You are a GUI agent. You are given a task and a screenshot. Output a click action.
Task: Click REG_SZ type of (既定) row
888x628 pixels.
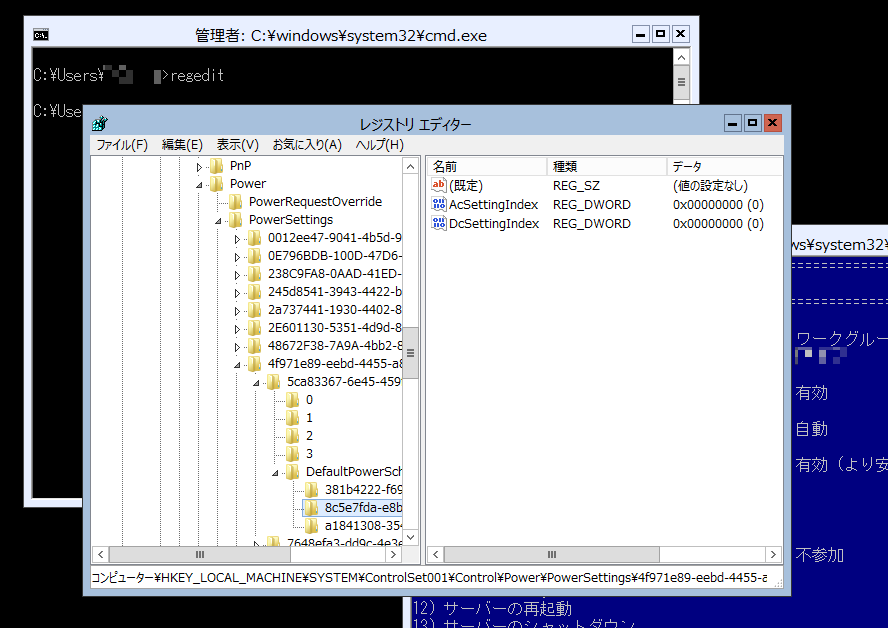coord(576,186)
